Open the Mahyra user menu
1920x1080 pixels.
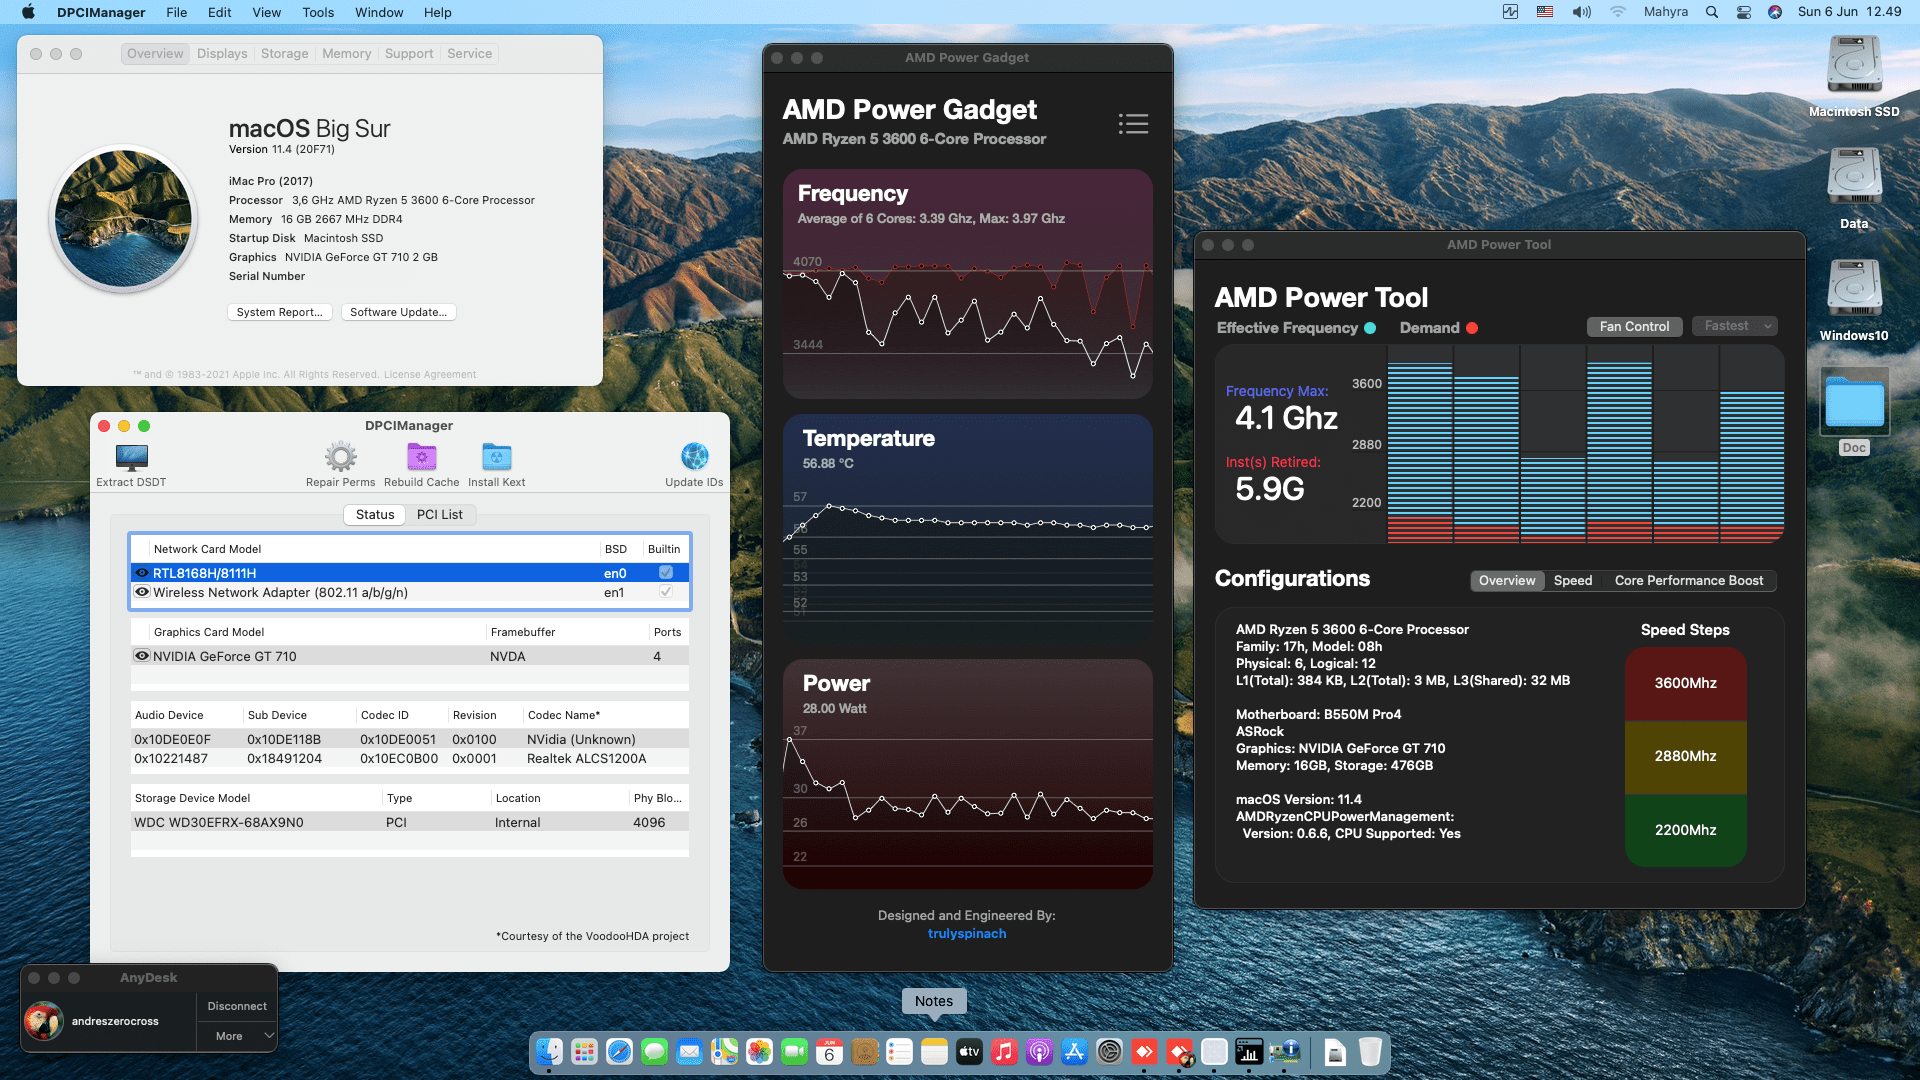pyautogui.click(x=1665, y=12)
